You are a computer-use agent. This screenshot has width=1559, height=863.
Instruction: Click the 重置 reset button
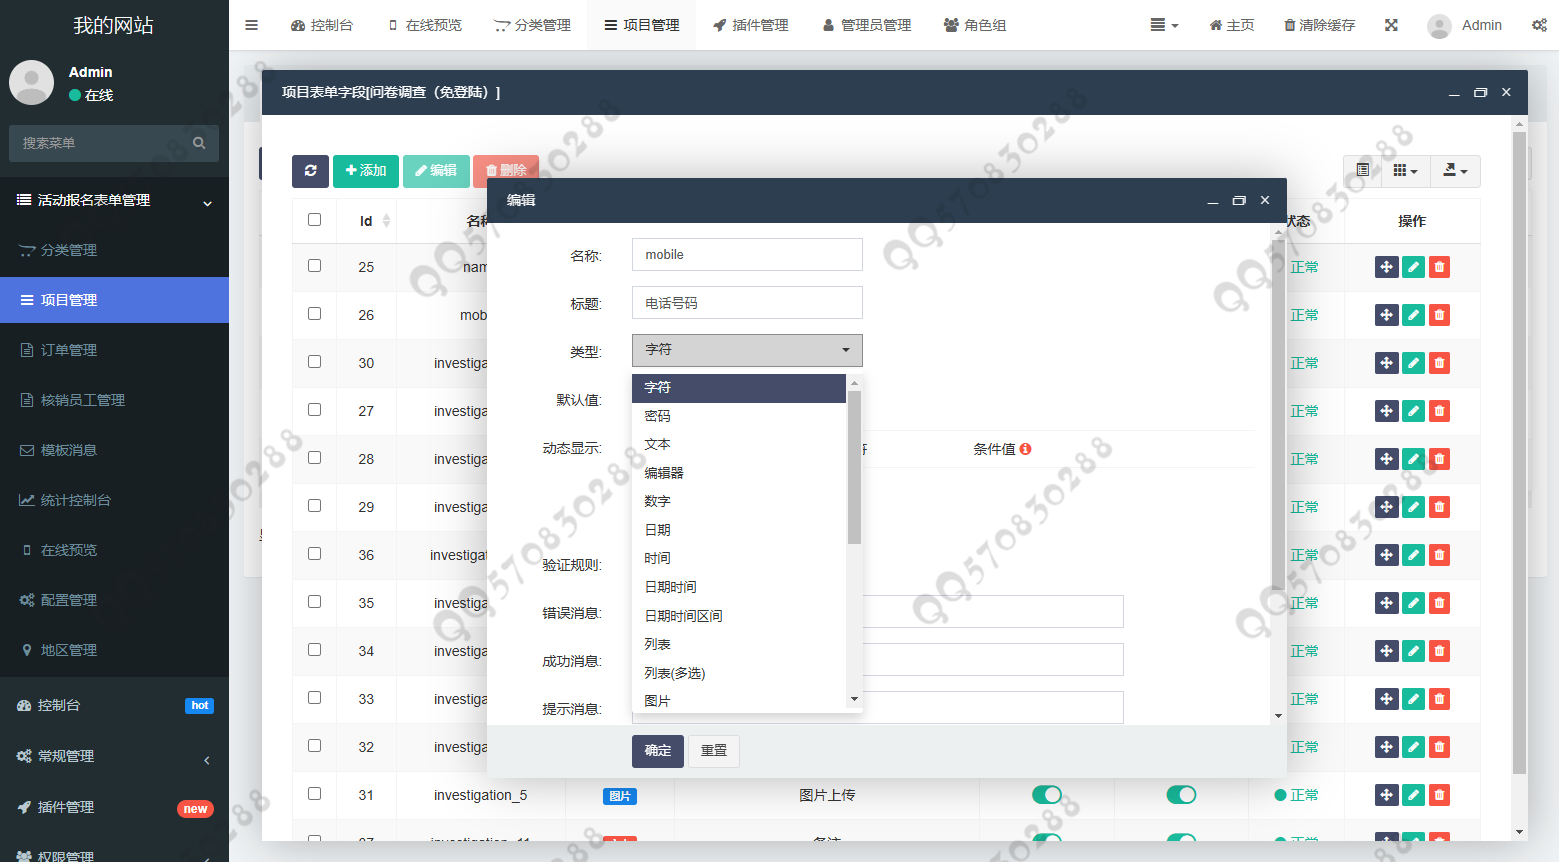(x=714, y=751)
